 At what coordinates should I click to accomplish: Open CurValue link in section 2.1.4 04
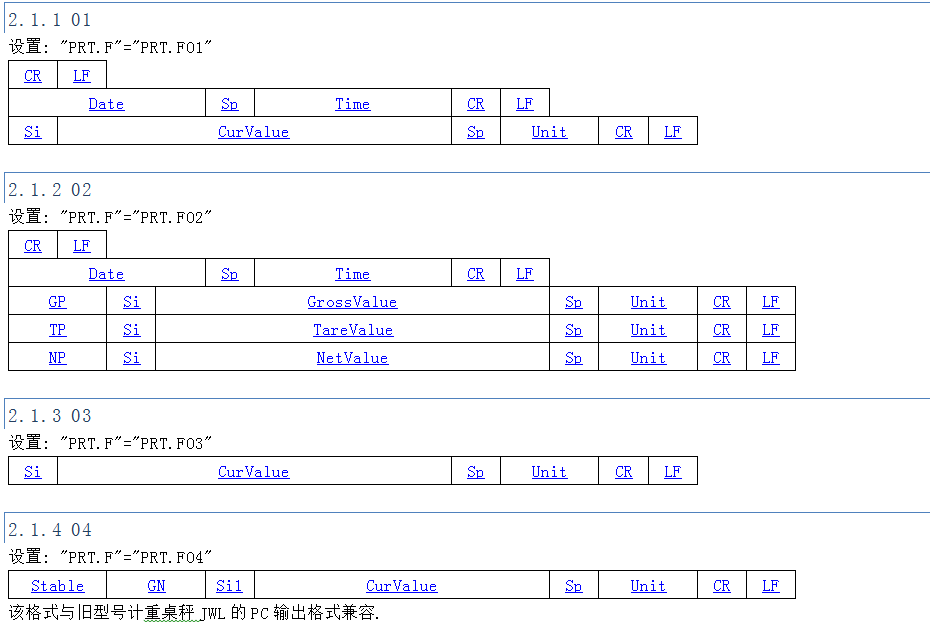[402, 586]
